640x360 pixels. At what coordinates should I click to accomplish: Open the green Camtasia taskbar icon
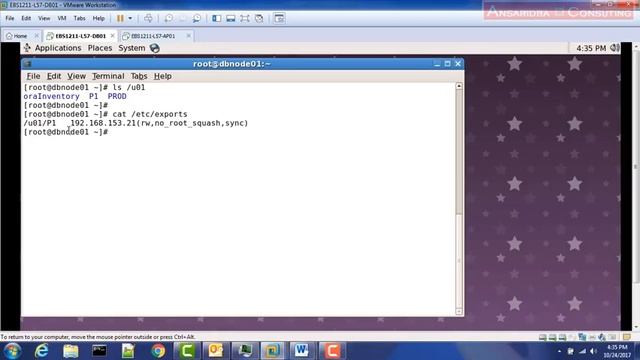click(x=187, y=351)
